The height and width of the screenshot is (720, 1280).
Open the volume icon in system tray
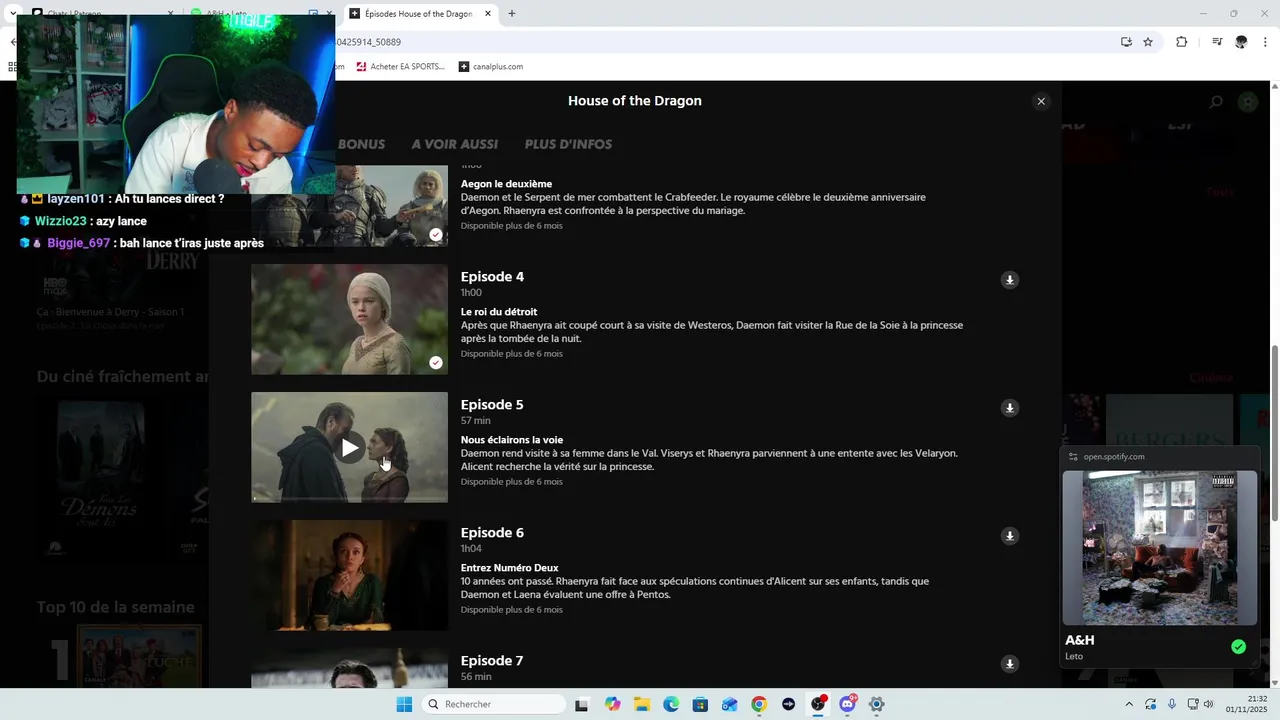(1209, 704)
